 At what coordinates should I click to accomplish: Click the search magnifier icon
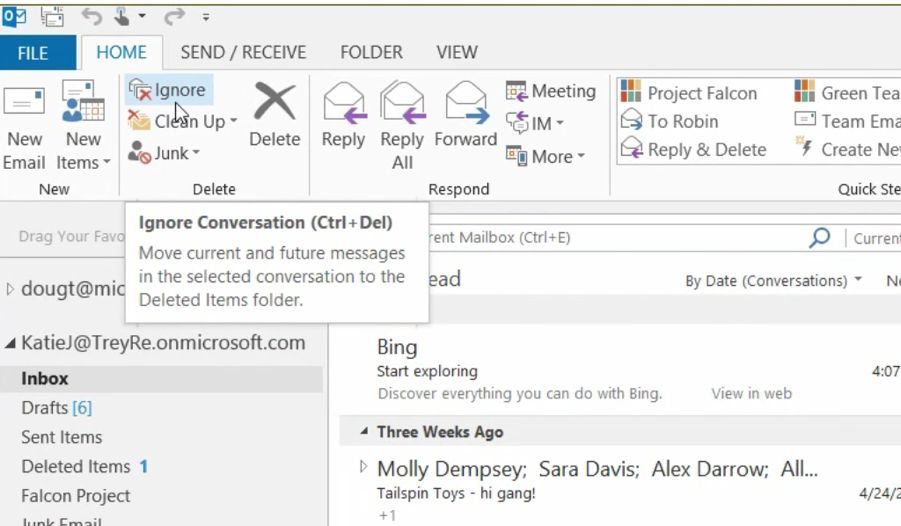coord(819,237)
